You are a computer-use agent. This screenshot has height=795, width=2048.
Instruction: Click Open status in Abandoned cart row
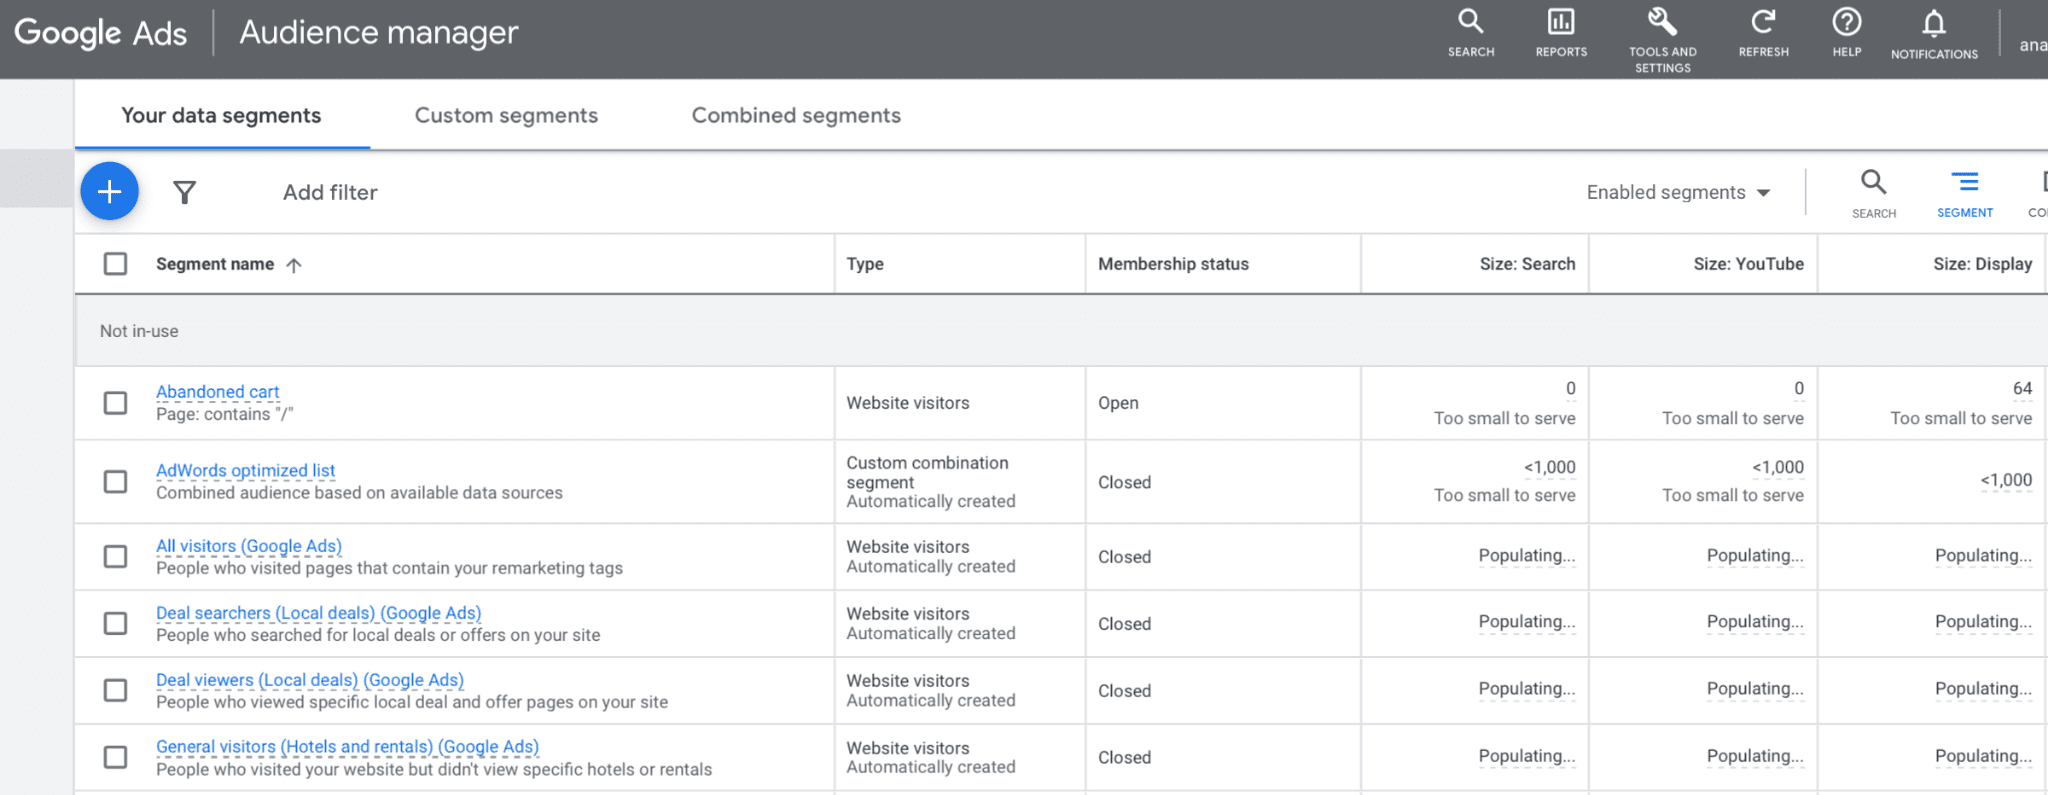click(x=1118, y=403)
